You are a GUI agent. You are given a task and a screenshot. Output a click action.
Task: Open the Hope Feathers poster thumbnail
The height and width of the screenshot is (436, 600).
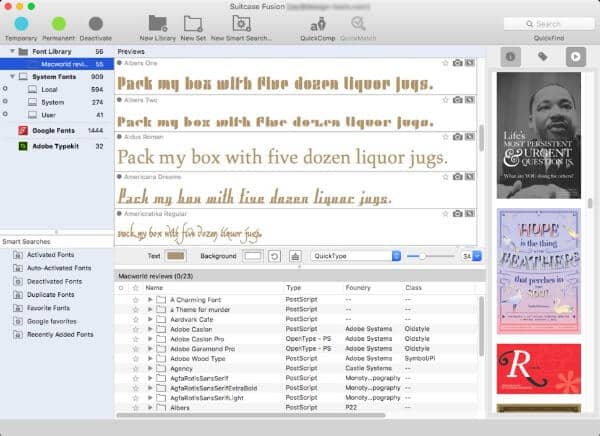[x=539, y=271]
